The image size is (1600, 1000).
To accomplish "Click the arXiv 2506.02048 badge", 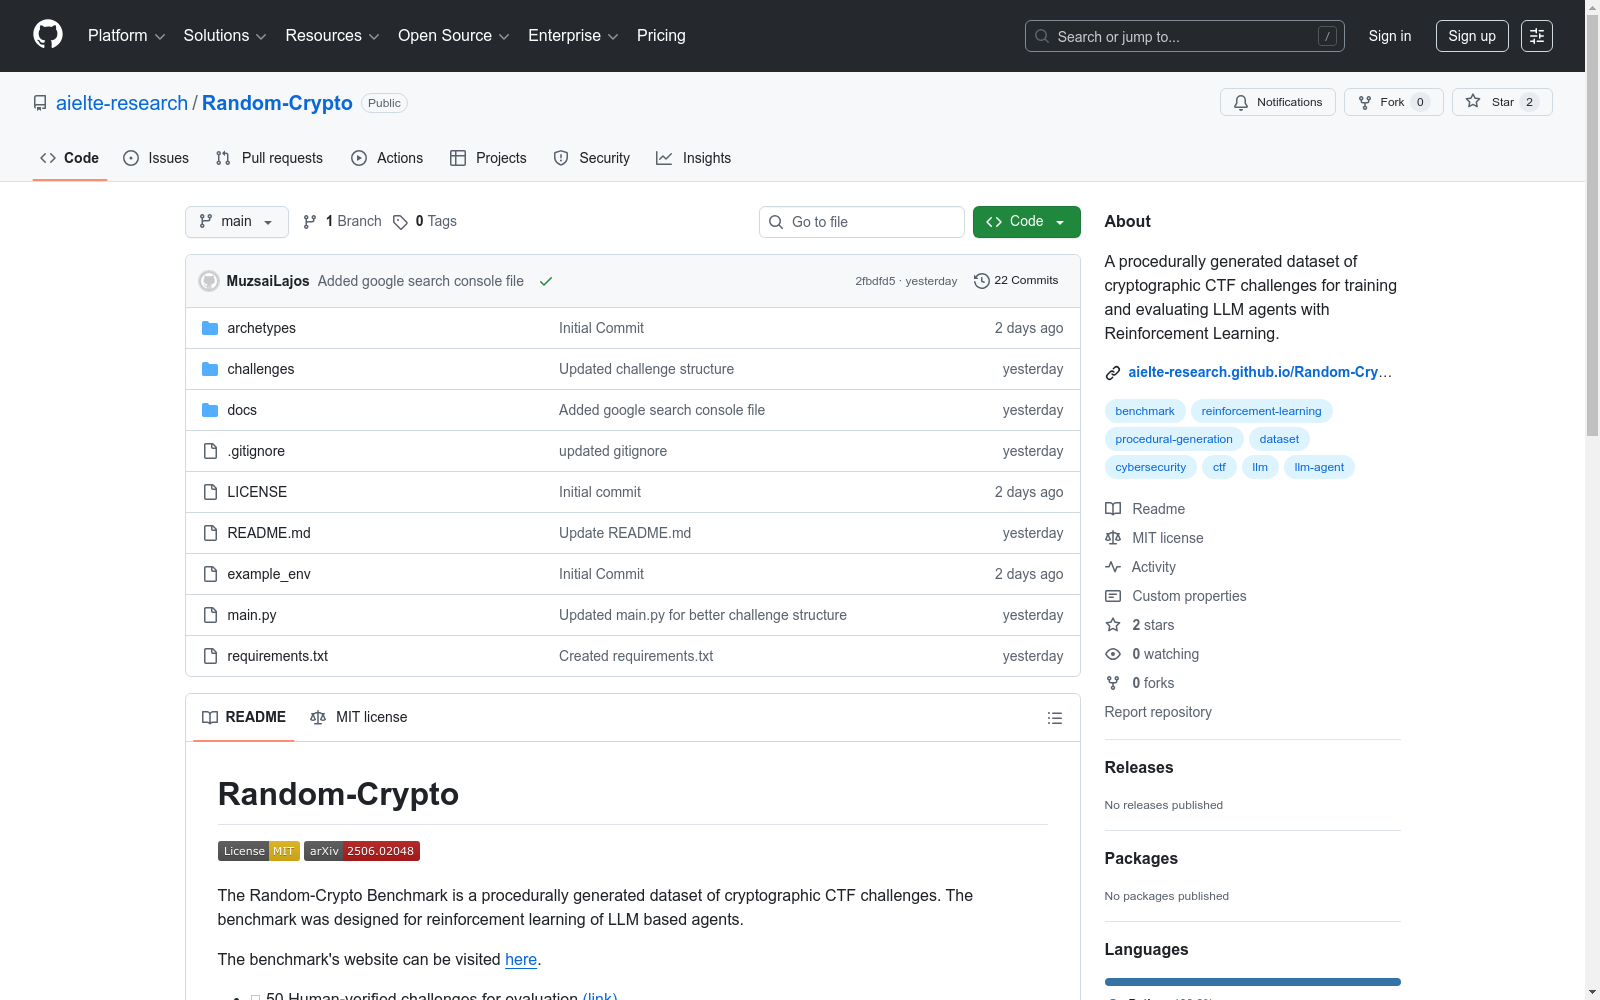I will click(362, 851).
